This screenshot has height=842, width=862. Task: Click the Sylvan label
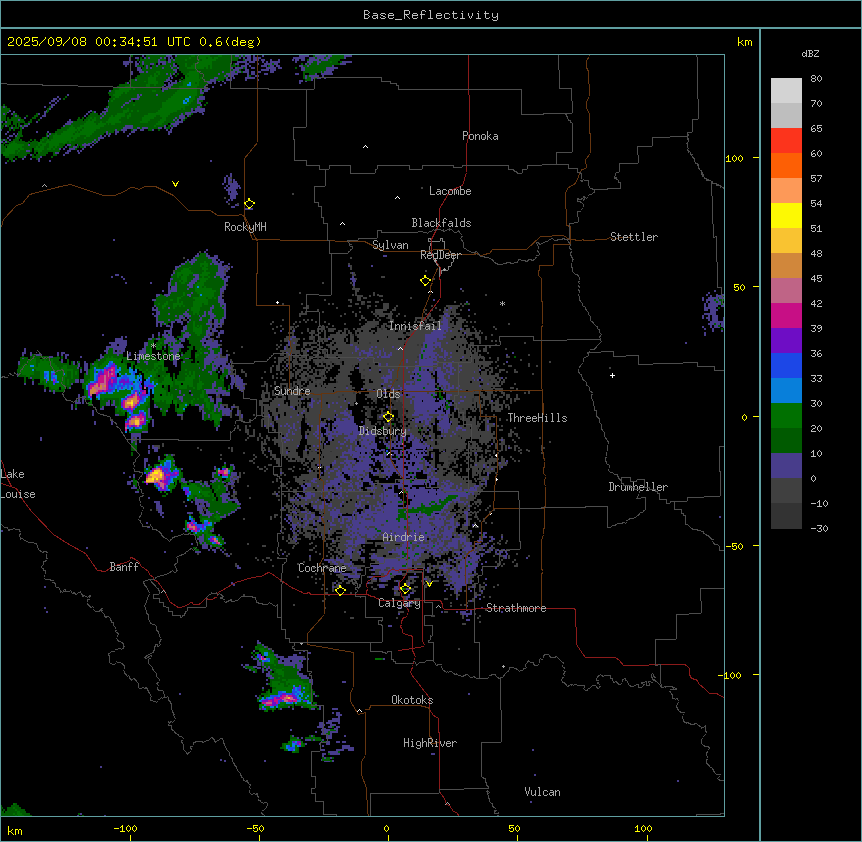coord(390,245)
